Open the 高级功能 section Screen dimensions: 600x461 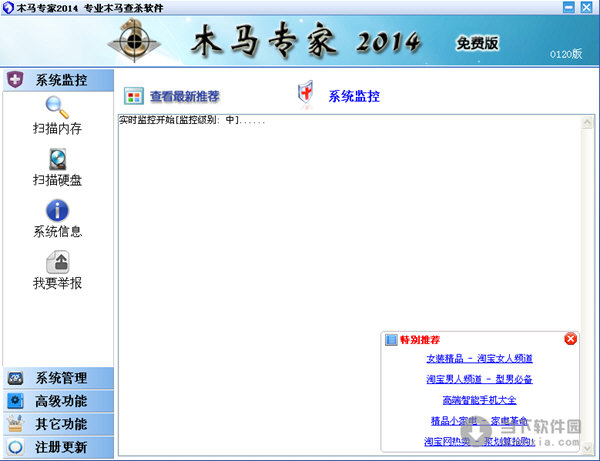point(59,401)
